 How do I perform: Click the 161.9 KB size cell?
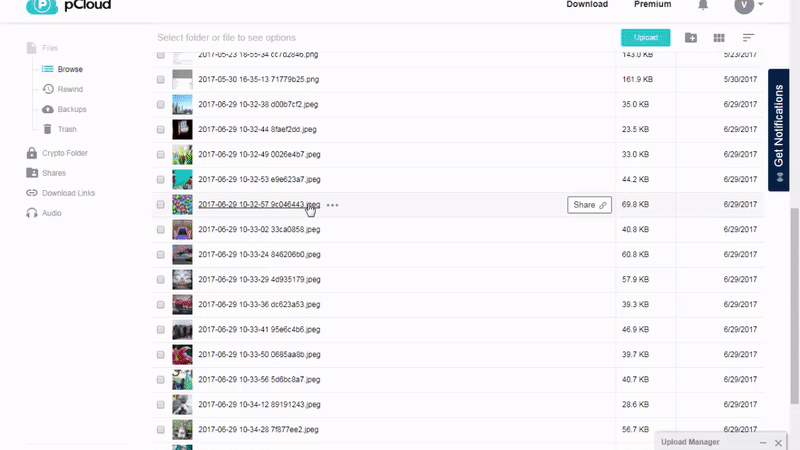pyautogui.click(x=637, y=79)
